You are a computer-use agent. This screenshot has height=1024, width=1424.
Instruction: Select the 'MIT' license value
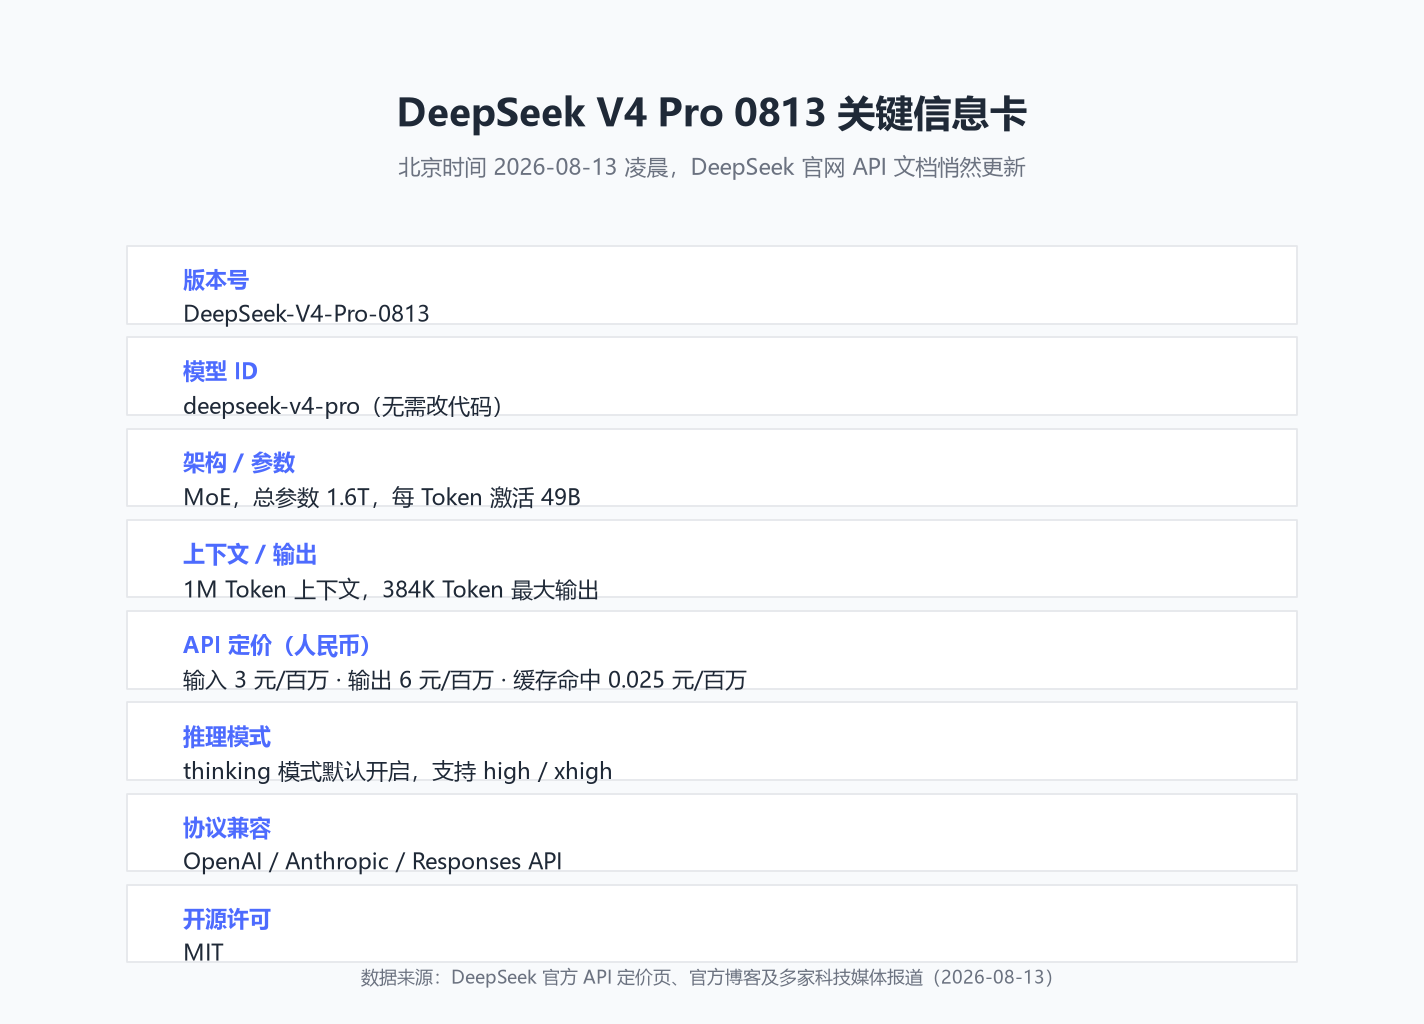(x=204, y=952)
